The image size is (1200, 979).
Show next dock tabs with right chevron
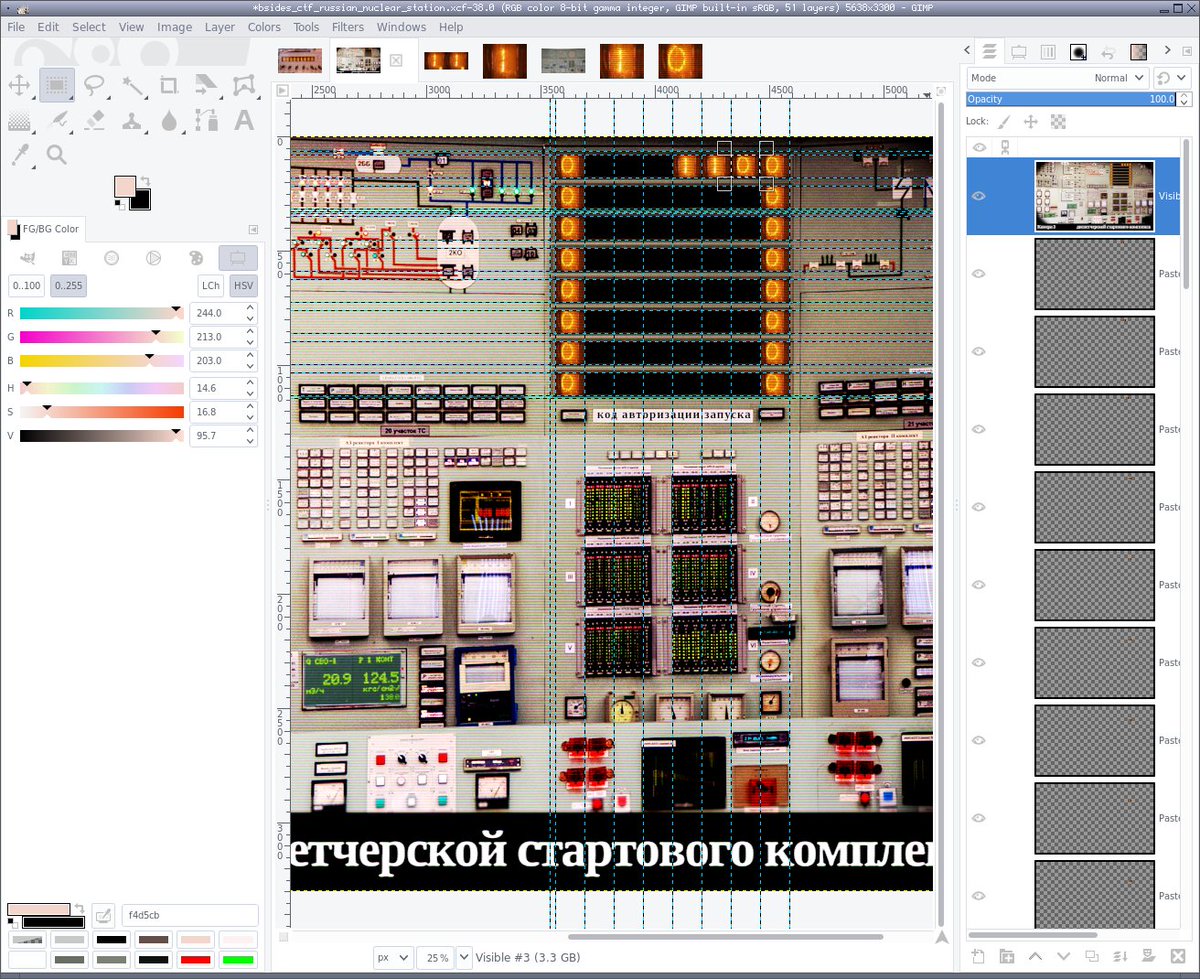[x=1167, y=51]
